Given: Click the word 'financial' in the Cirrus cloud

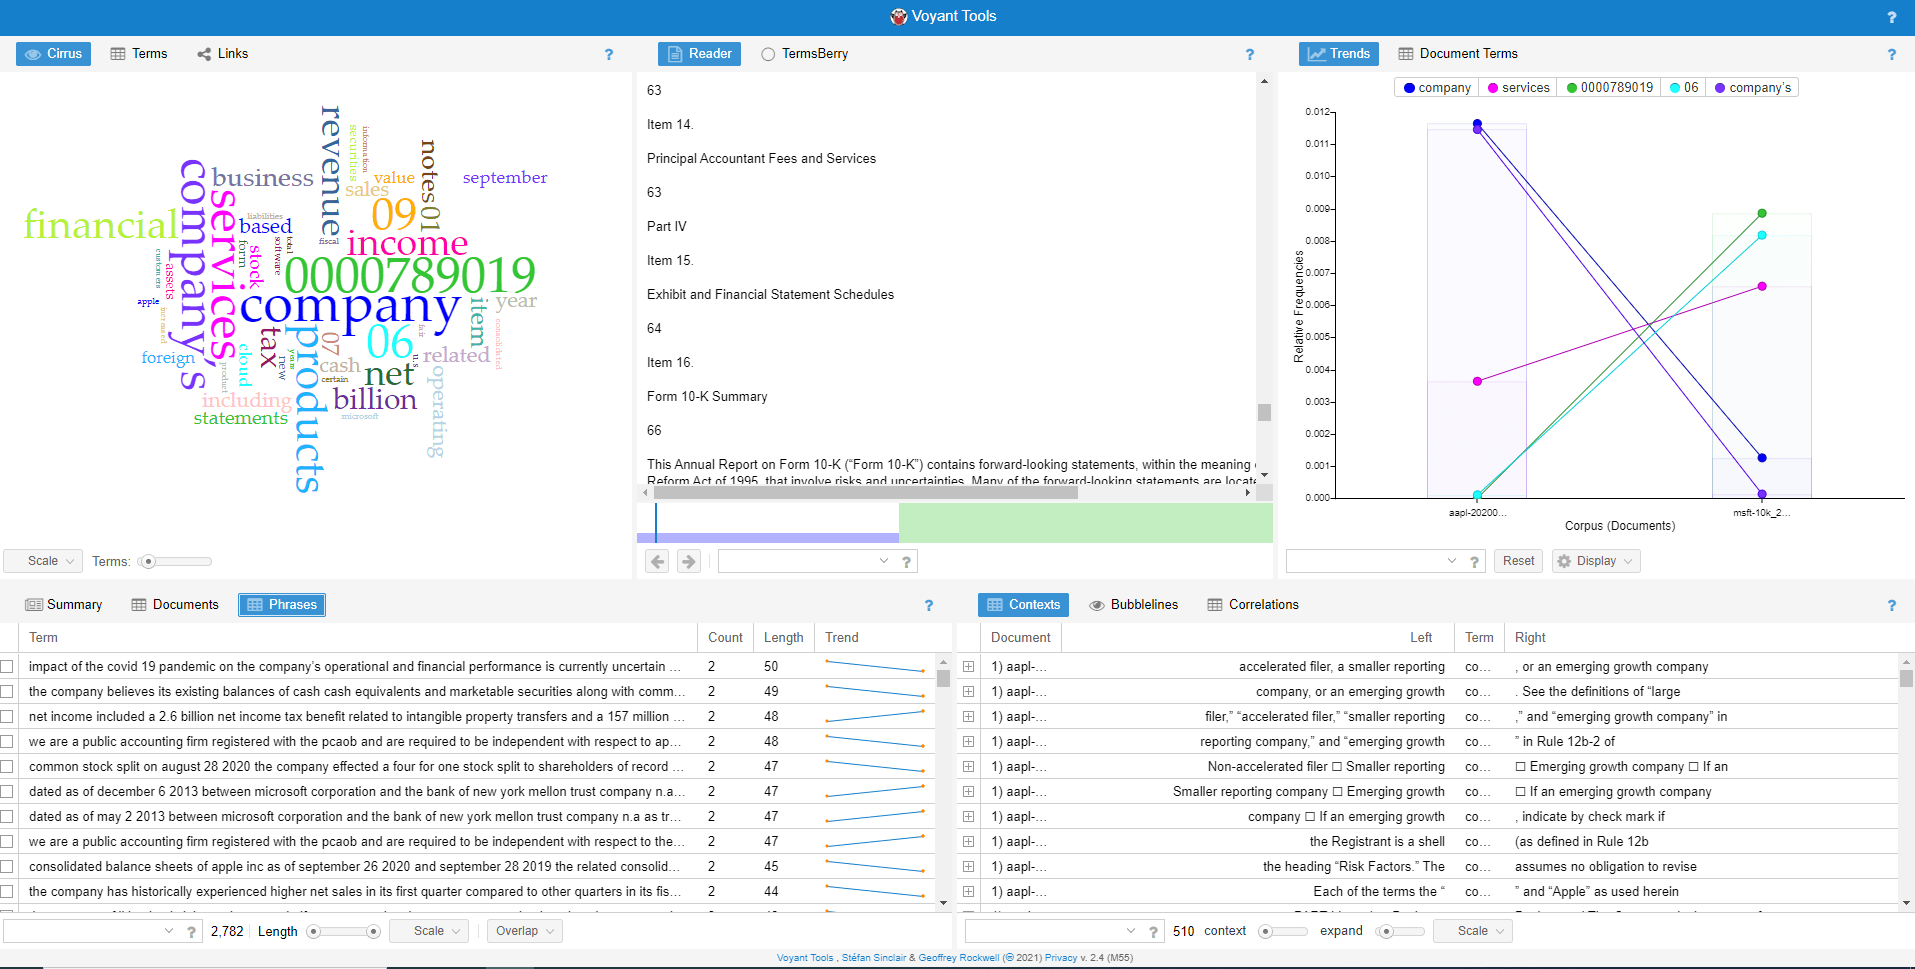Looking at the screenshot, I should tap(101, 225).
